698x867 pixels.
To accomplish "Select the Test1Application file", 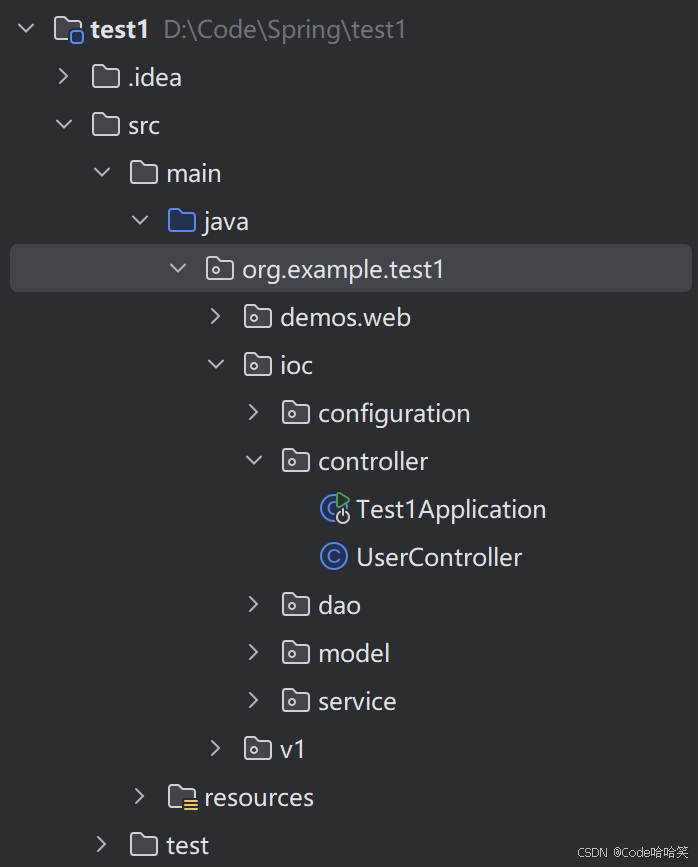I will tap(451, 509).
